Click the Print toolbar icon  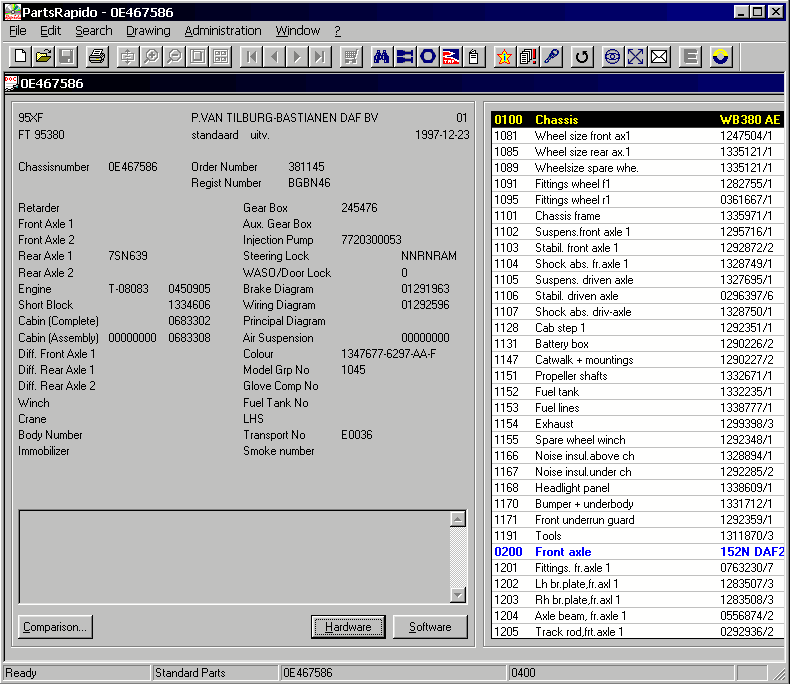[x=97, y=56]
